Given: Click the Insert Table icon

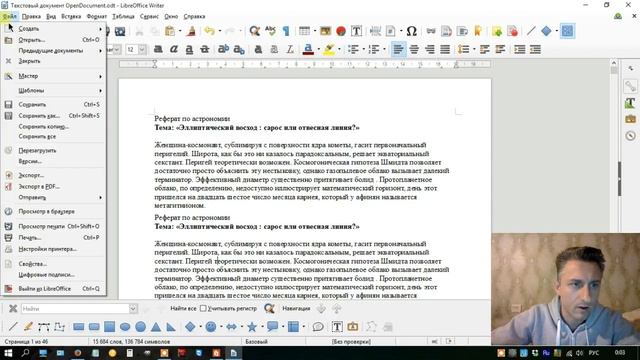Looking at the screenshot, I should coord(304,31).
